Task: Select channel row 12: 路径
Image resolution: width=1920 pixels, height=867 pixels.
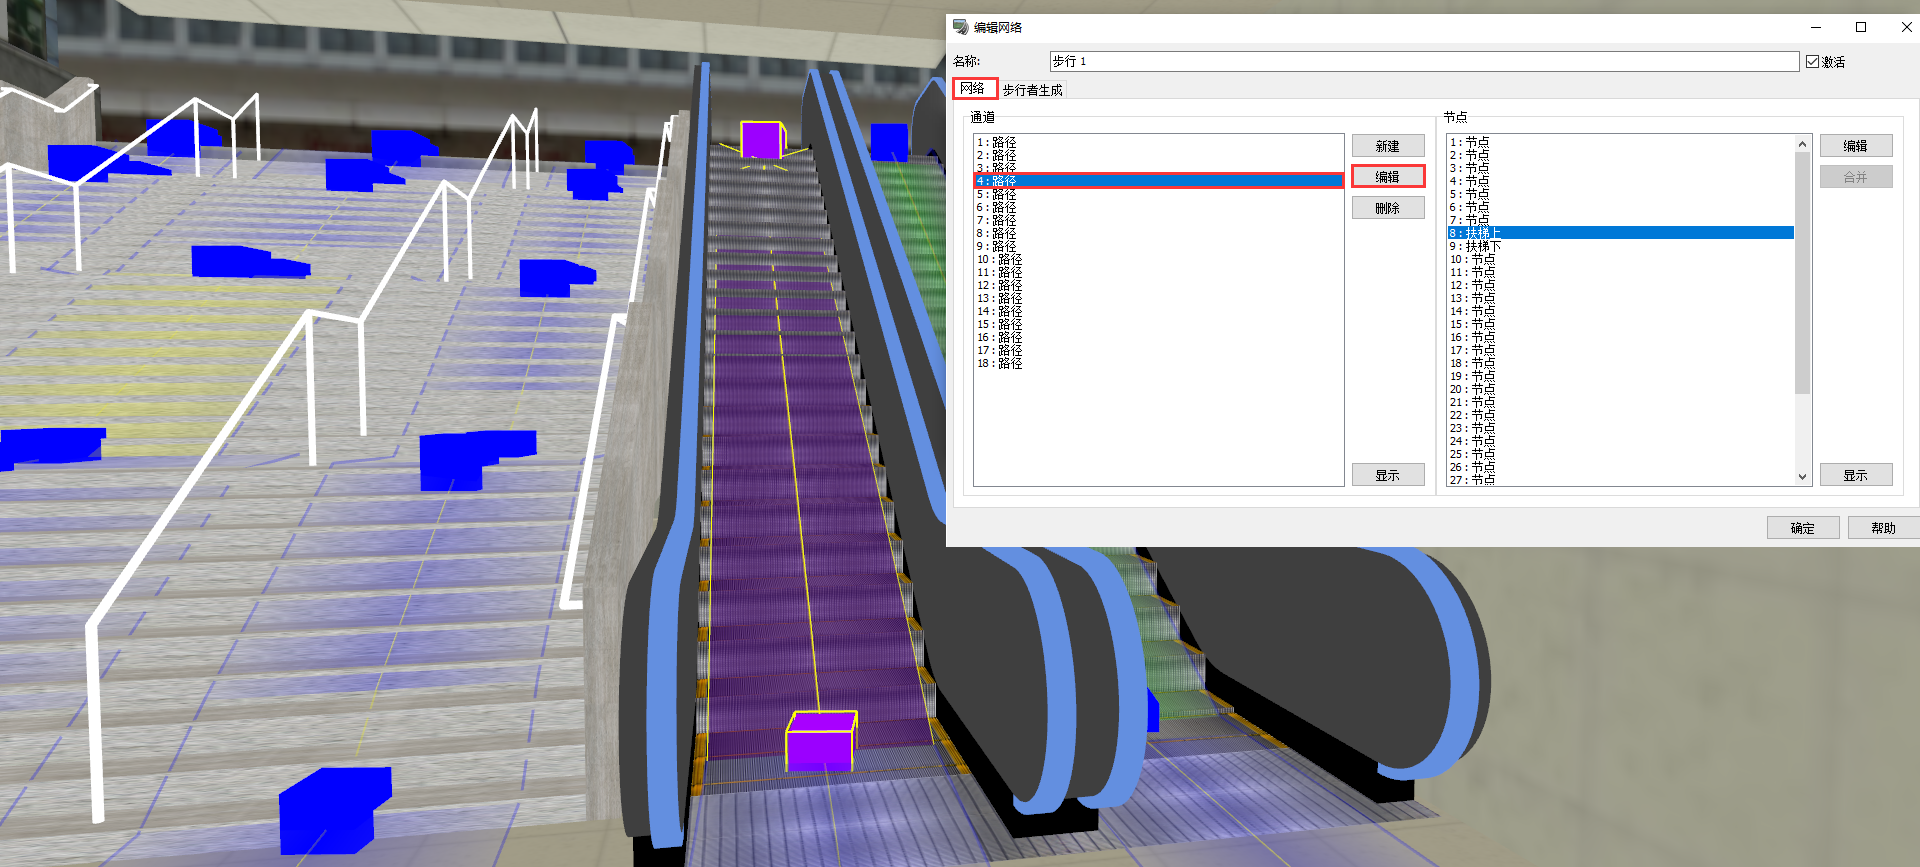Action: point(1158,285)
